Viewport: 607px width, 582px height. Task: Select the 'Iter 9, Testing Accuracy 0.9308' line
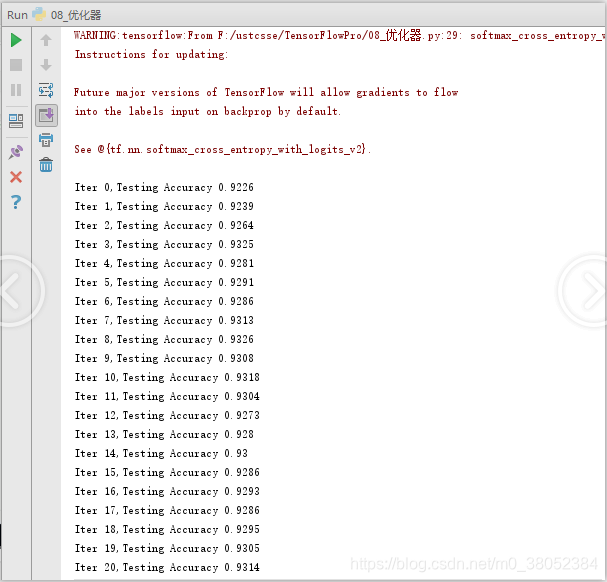164,358
